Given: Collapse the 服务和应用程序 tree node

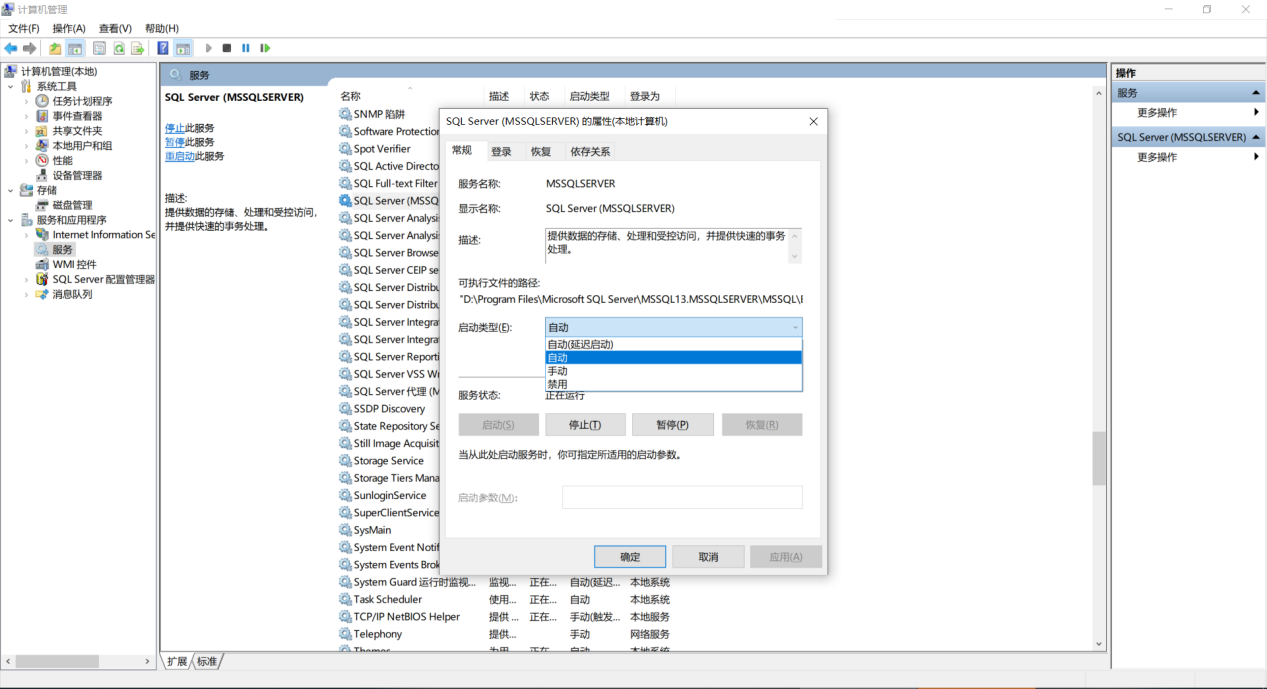Looking at the screenshot, I should (11, 220).
